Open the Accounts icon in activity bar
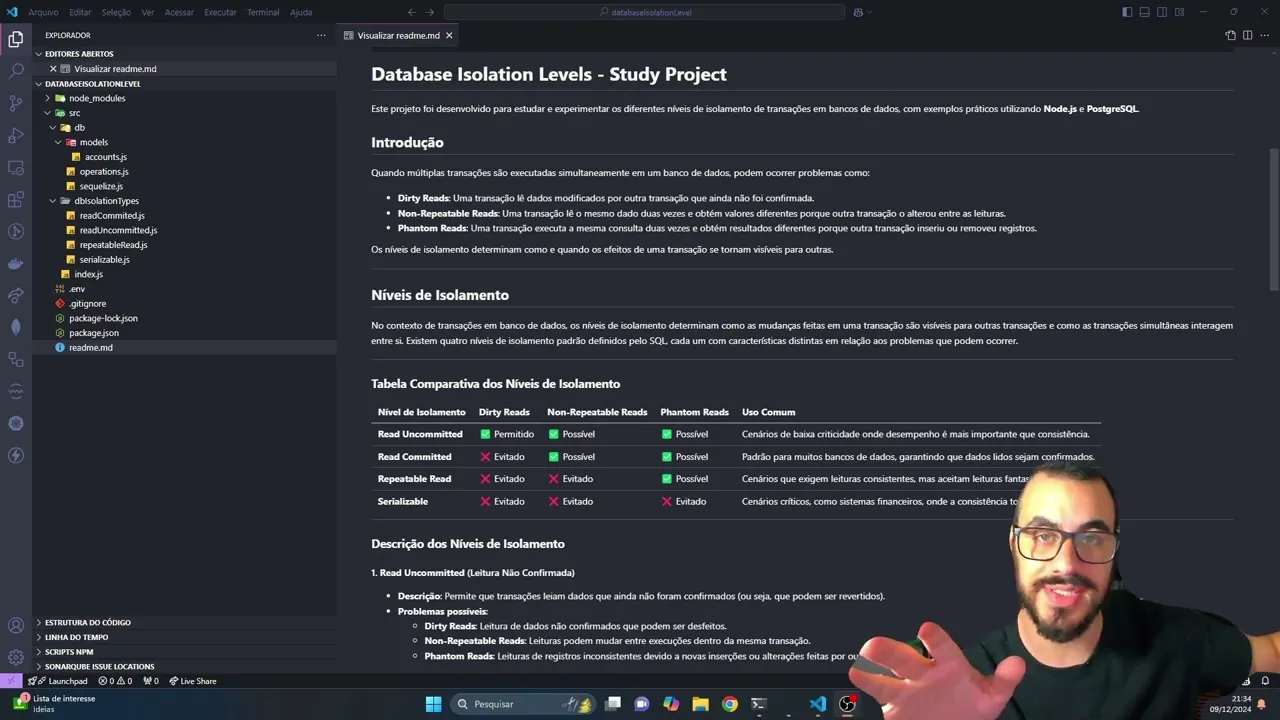 tap(16, 626)
